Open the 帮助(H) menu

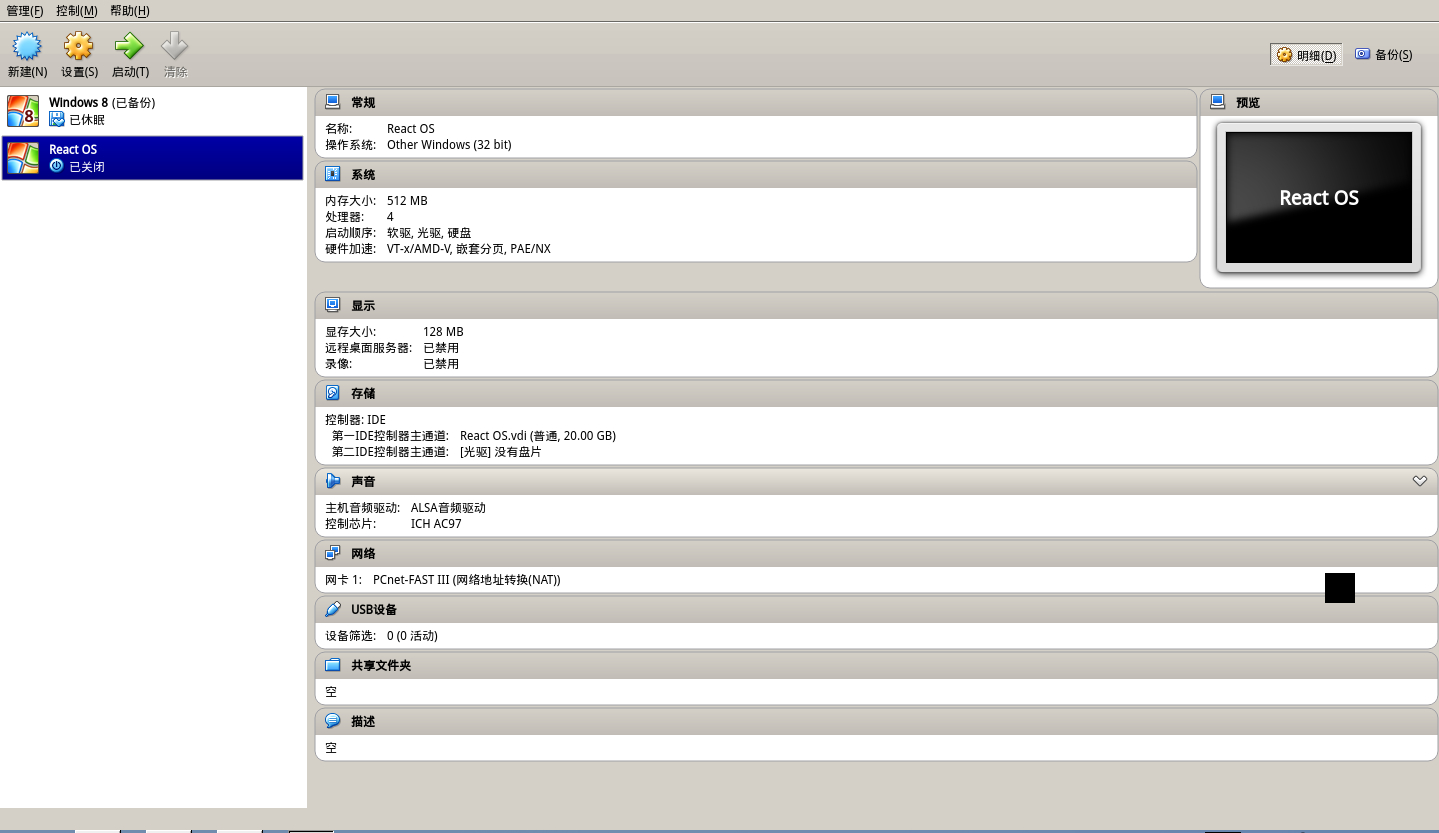130,10
